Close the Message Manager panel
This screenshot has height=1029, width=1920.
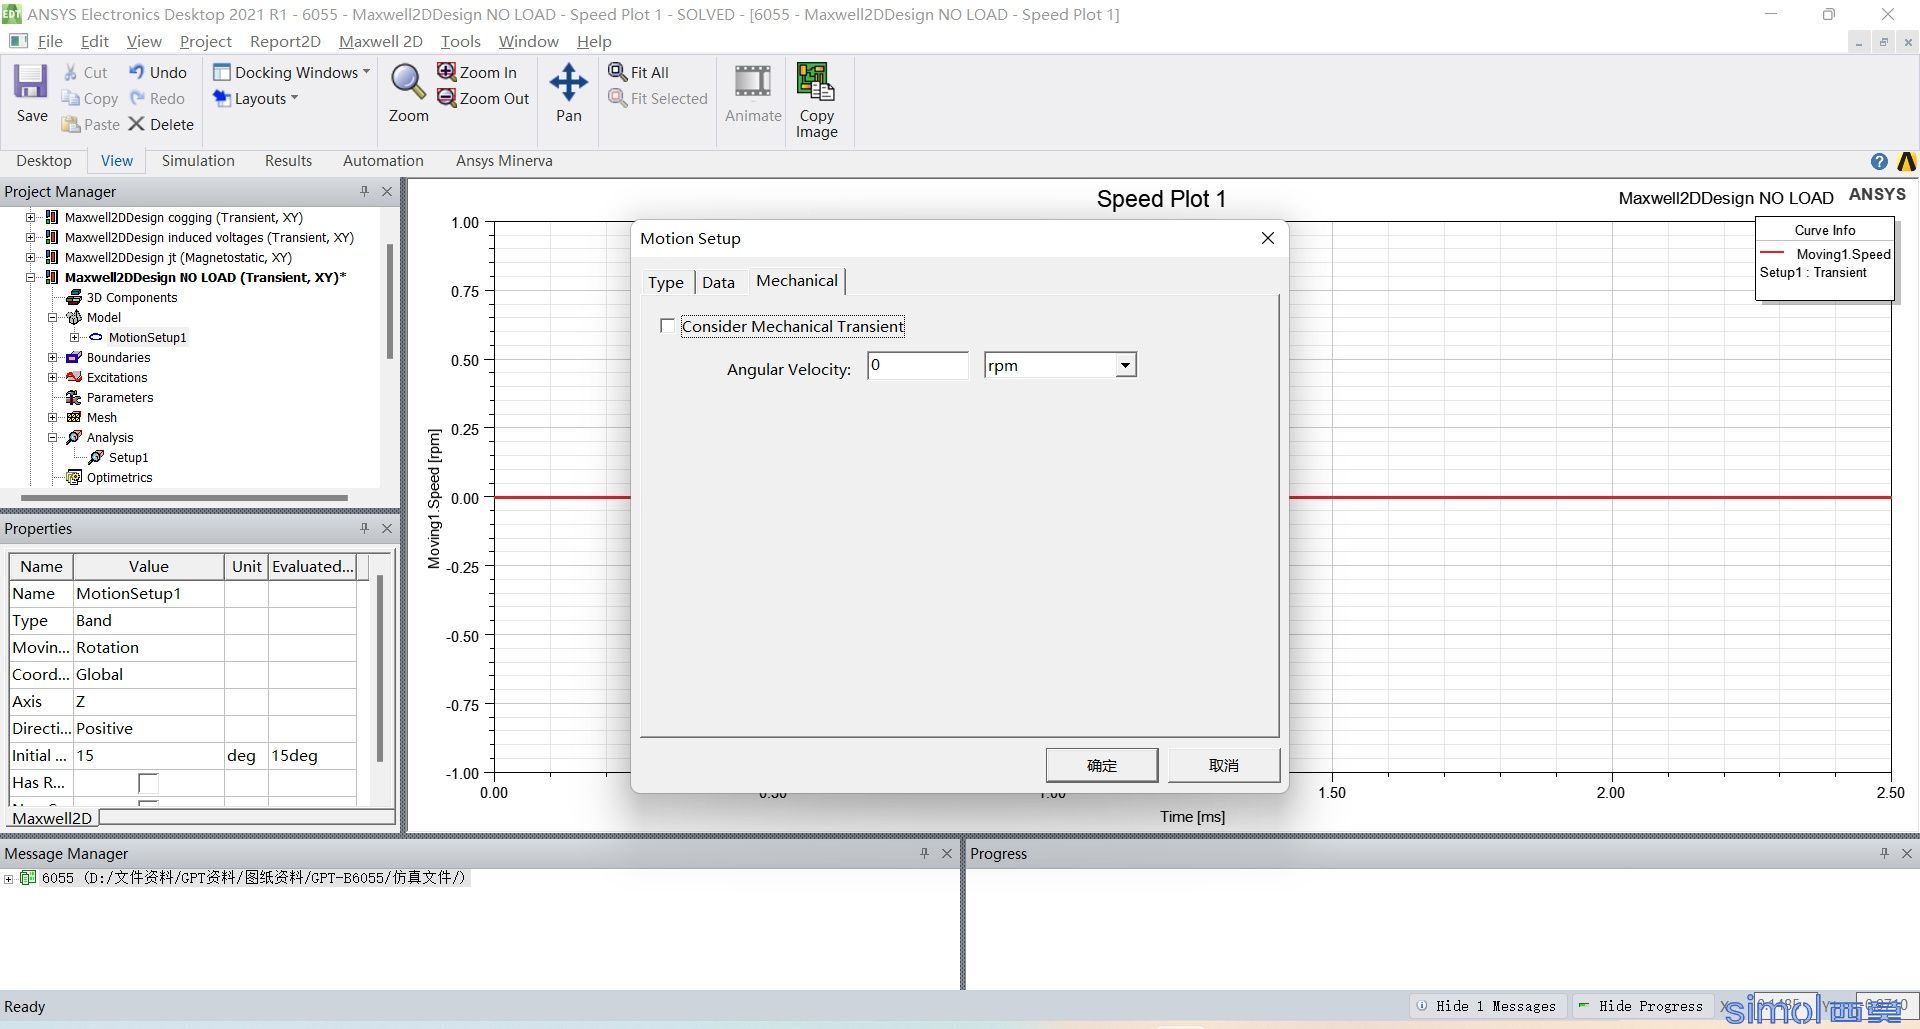click(947, 853)
